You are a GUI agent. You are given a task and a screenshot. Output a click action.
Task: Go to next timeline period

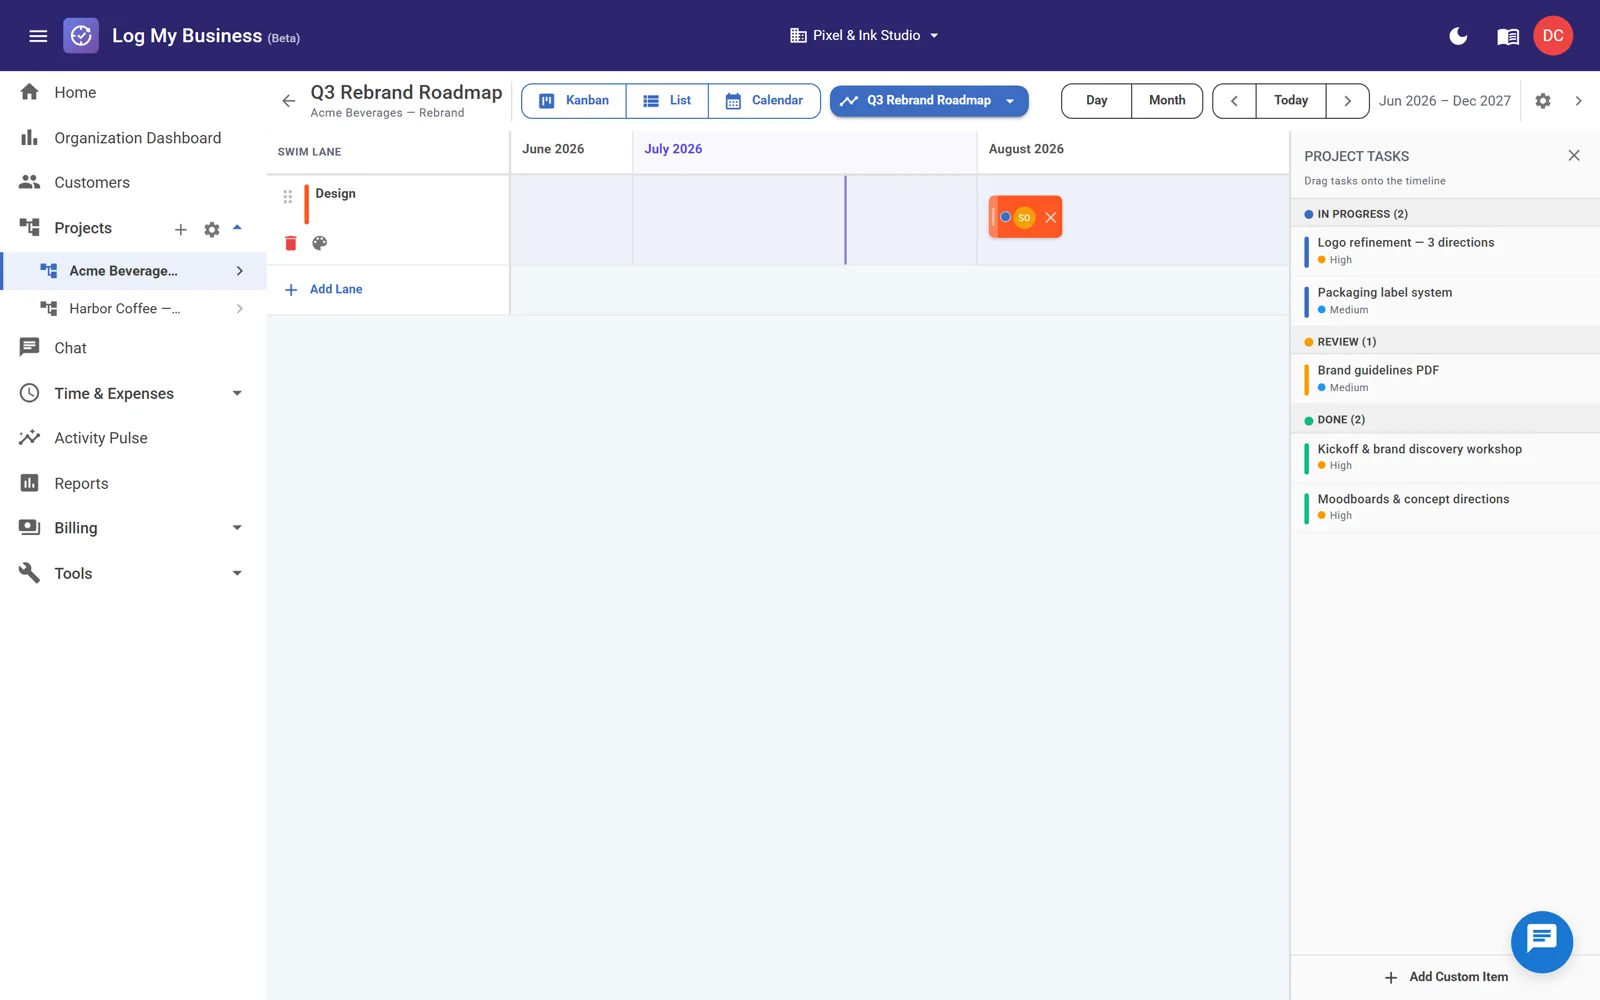[1347, 101]
